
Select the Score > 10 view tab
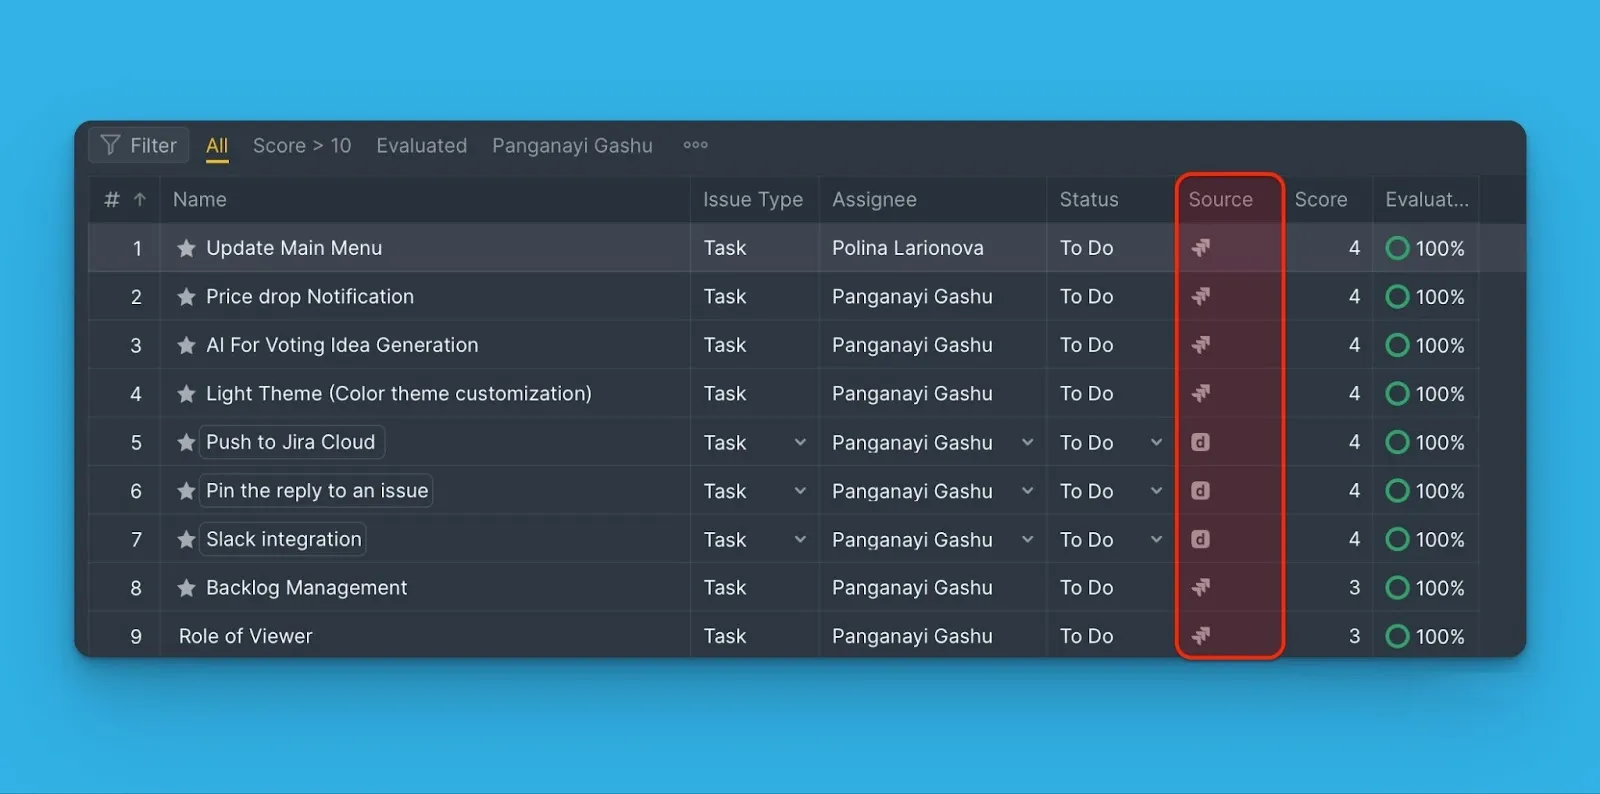pyautogui.click(x=301, y=146)
